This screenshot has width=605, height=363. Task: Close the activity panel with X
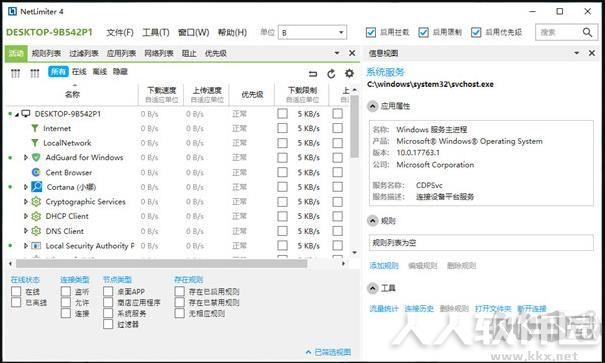pyautogui.click(x=352, y=53)
